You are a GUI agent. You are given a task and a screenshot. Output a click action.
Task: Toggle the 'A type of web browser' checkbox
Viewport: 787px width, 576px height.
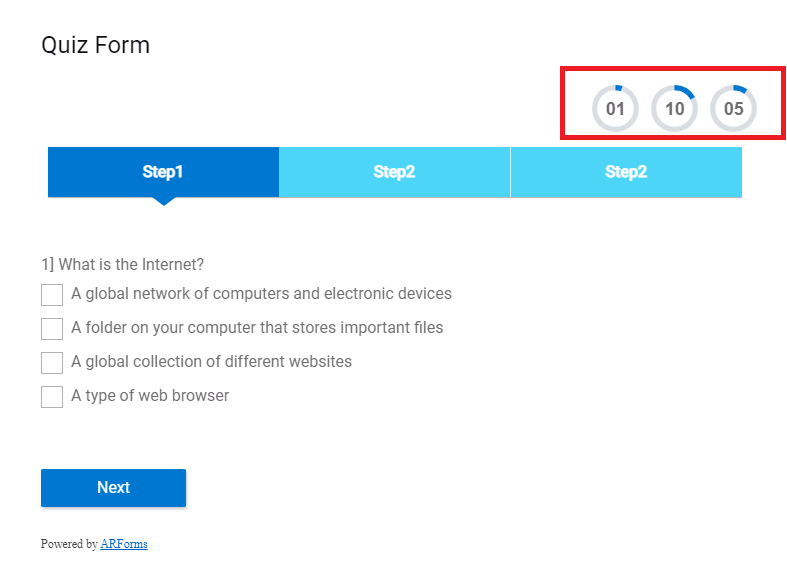(52, 397)
